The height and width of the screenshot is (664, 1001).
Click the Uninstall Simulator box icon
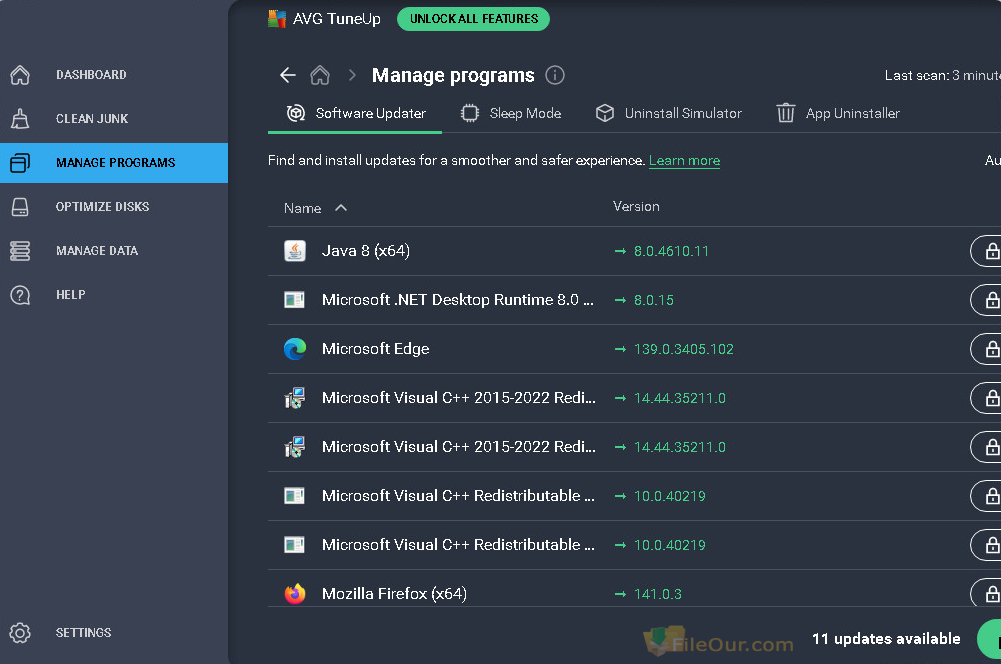[605, 114]
